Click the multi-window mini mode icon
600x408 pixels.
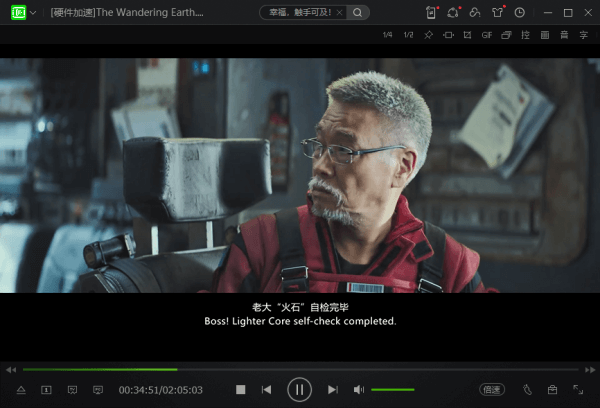click(506, 35)
